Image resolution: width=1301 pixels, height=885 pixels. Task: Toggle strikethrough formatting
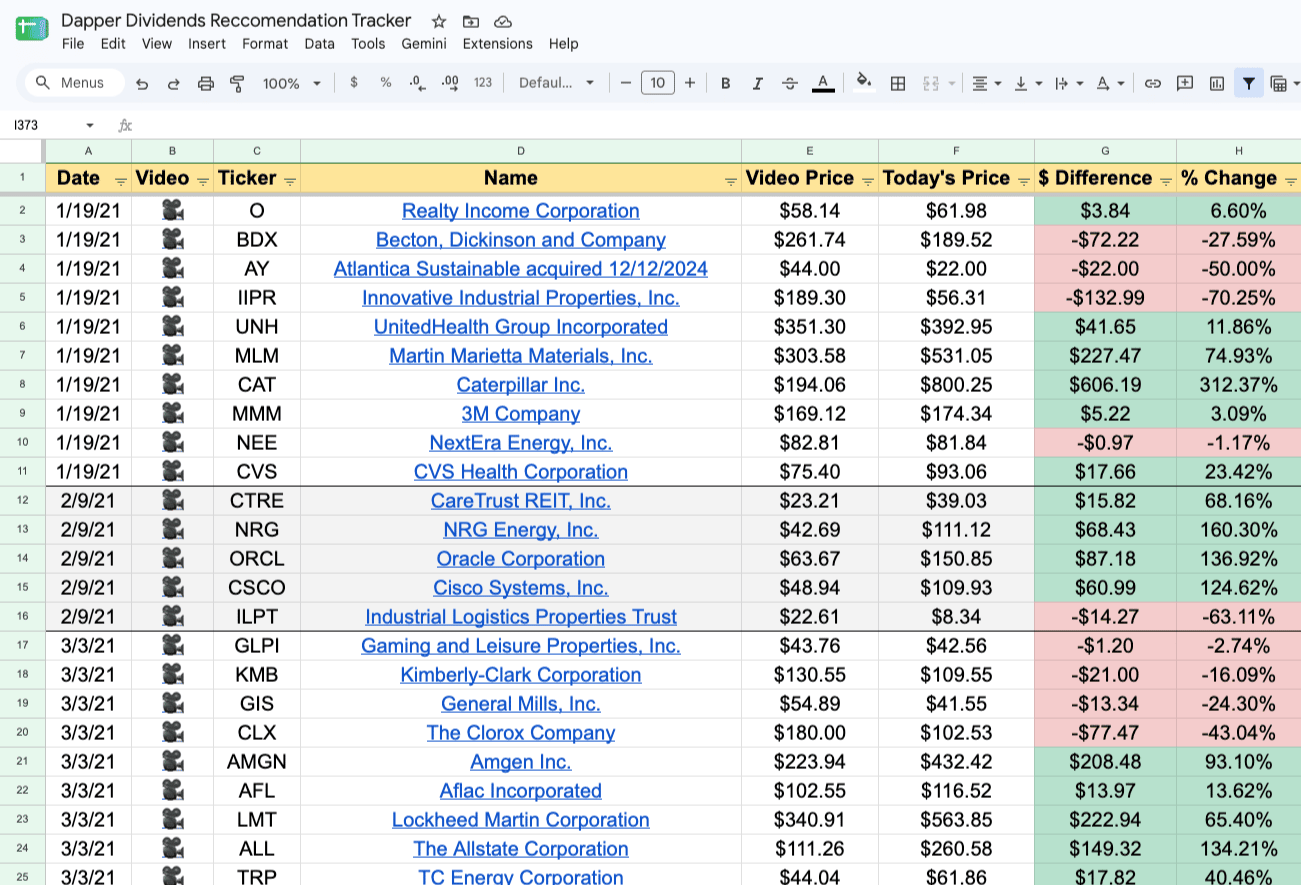[790, 83]
